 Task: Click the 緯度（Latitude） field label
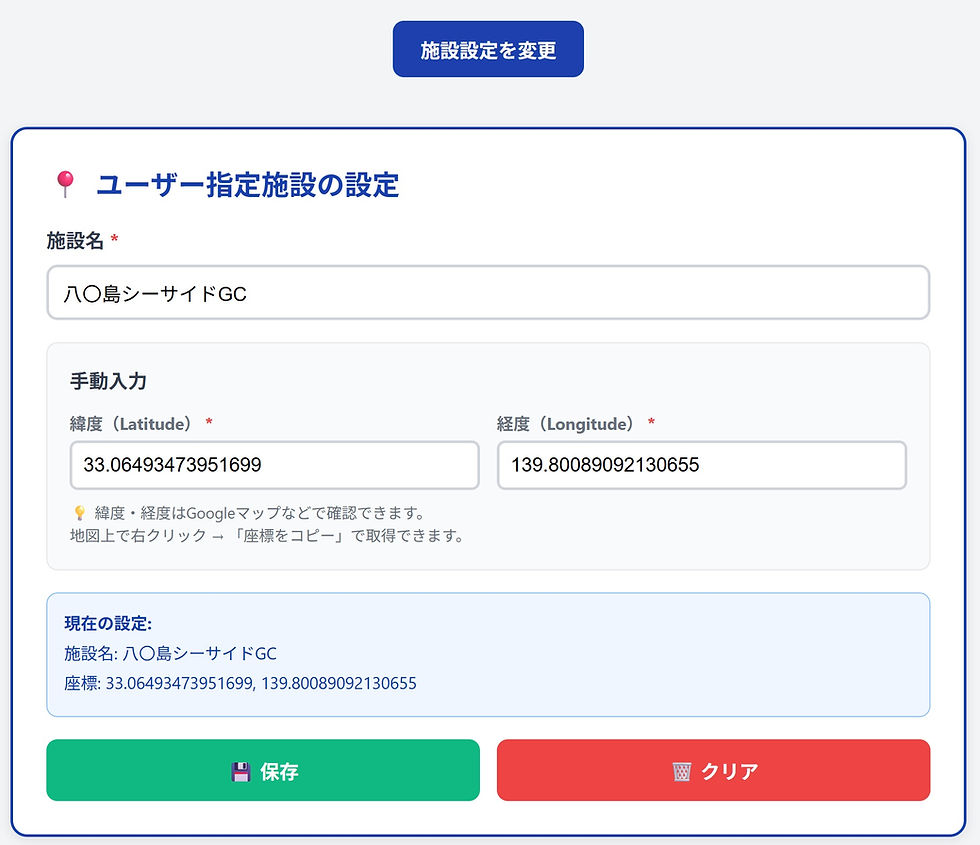point(132,424)
